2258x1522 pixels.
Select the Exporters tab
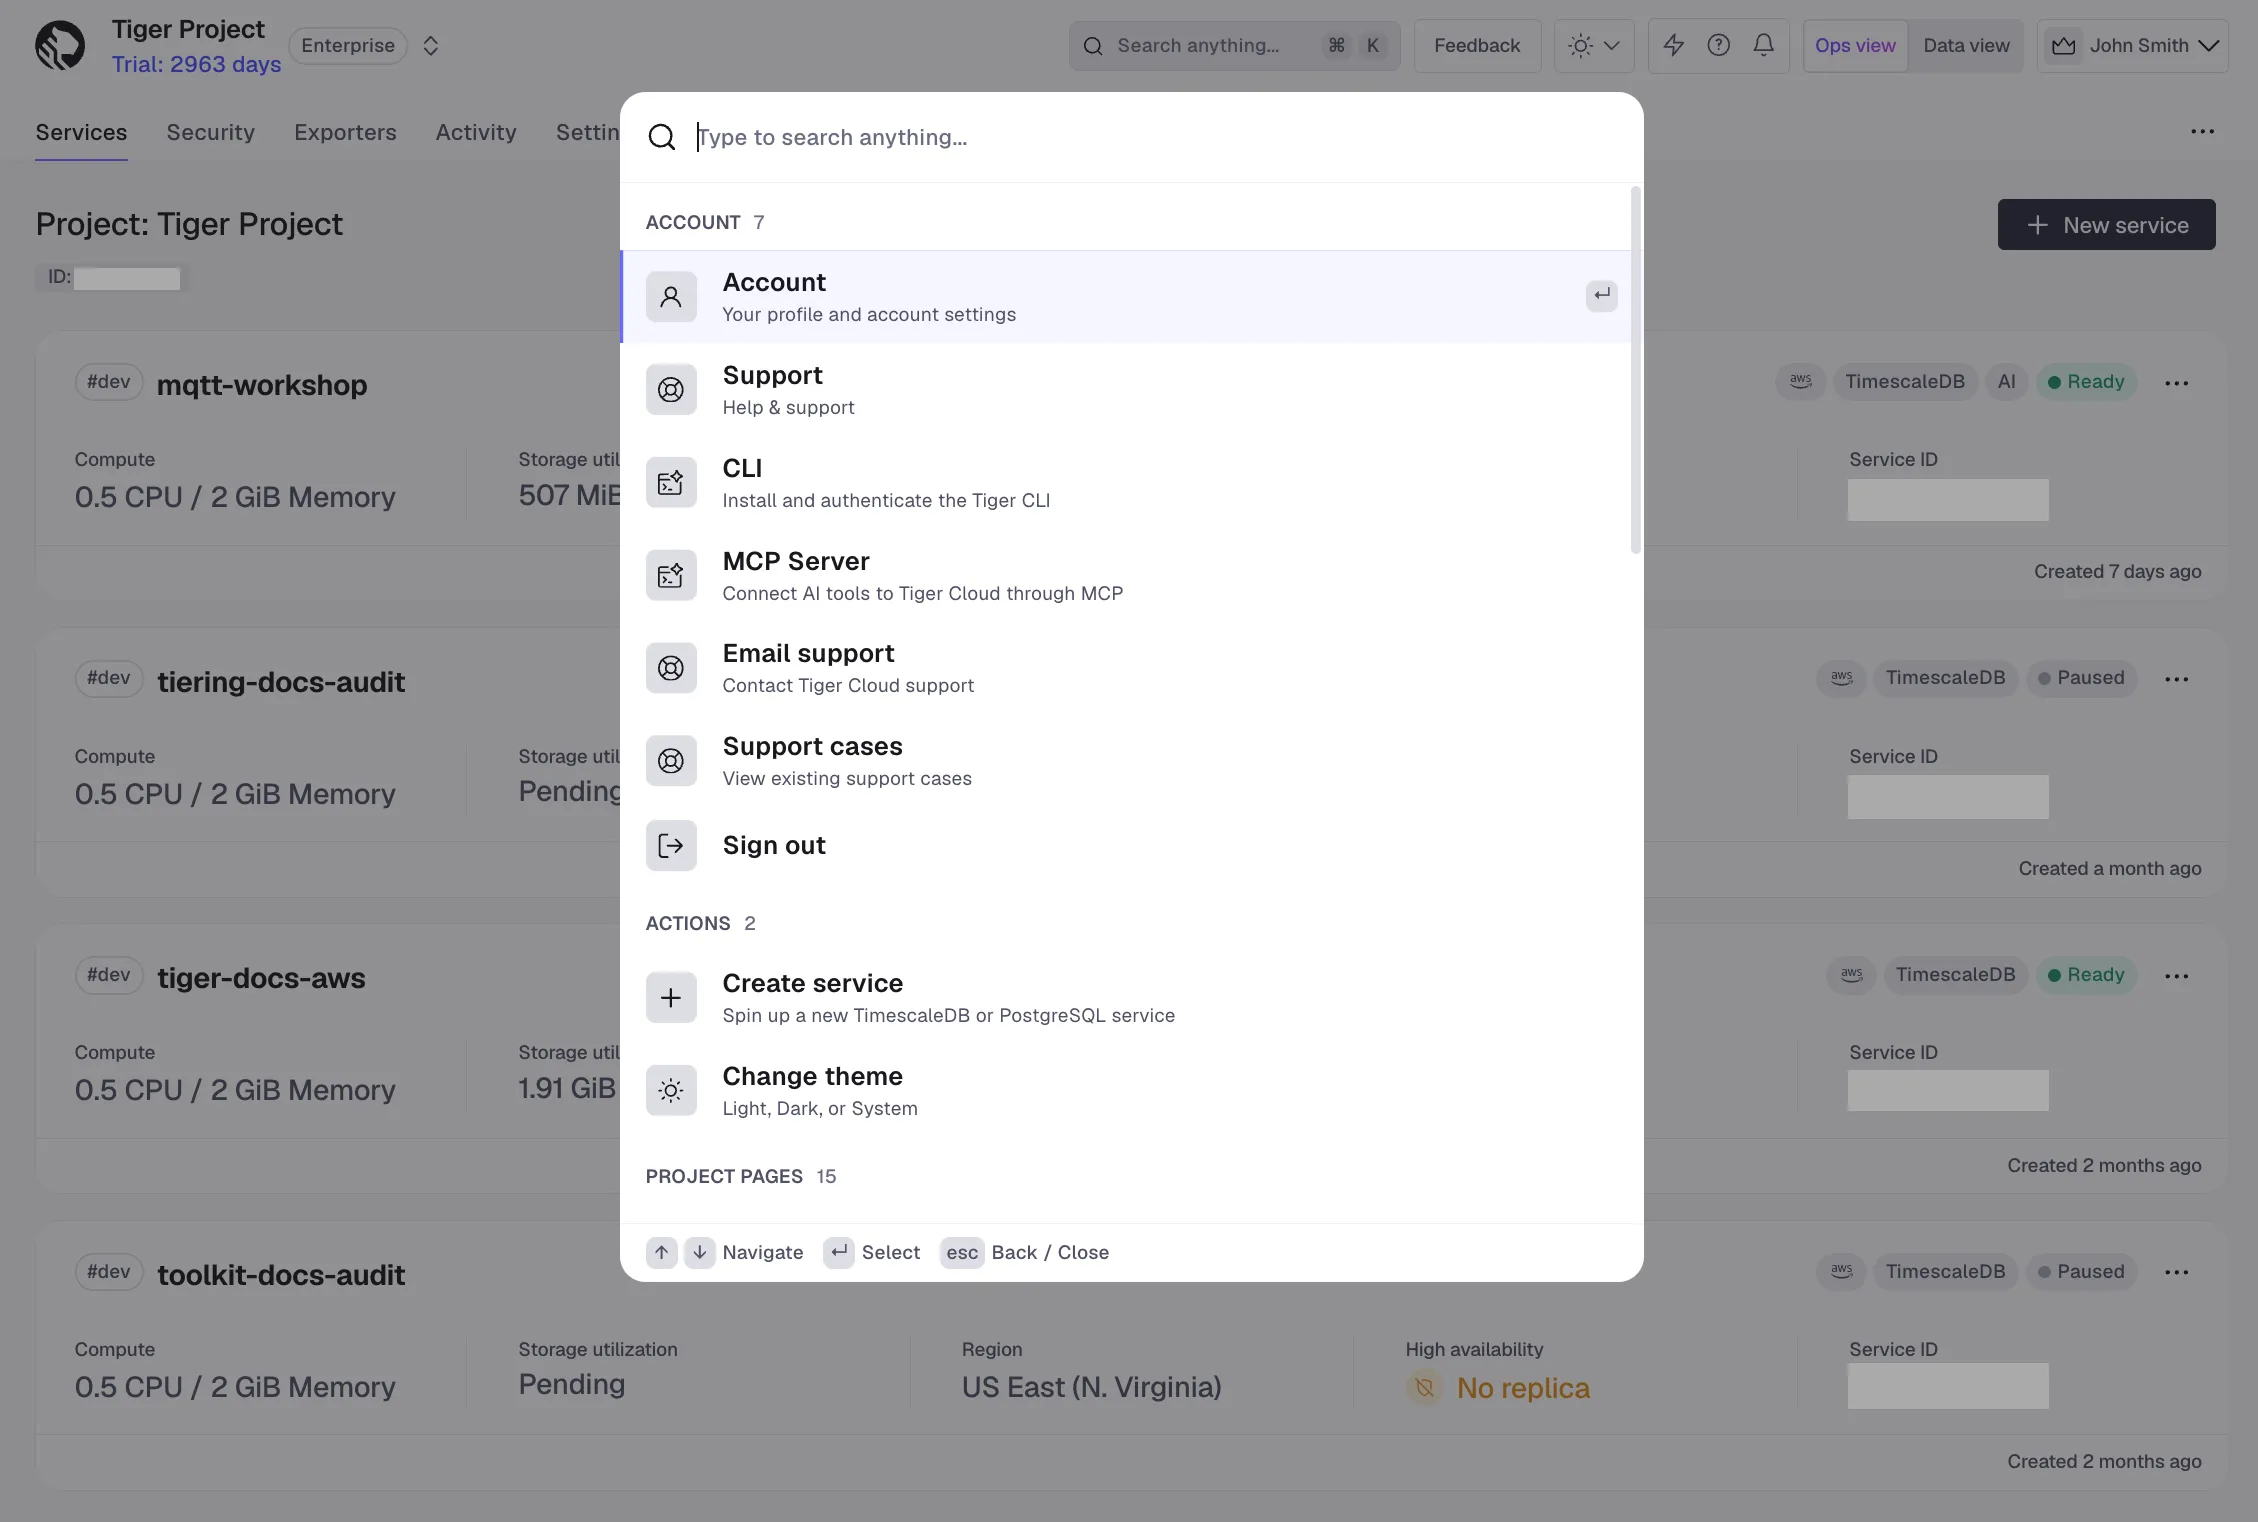click(345, 132)
